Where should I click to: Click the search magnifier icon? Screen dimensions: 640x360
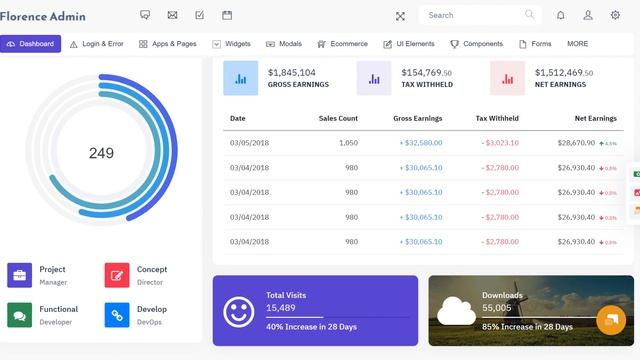(529, 15)
